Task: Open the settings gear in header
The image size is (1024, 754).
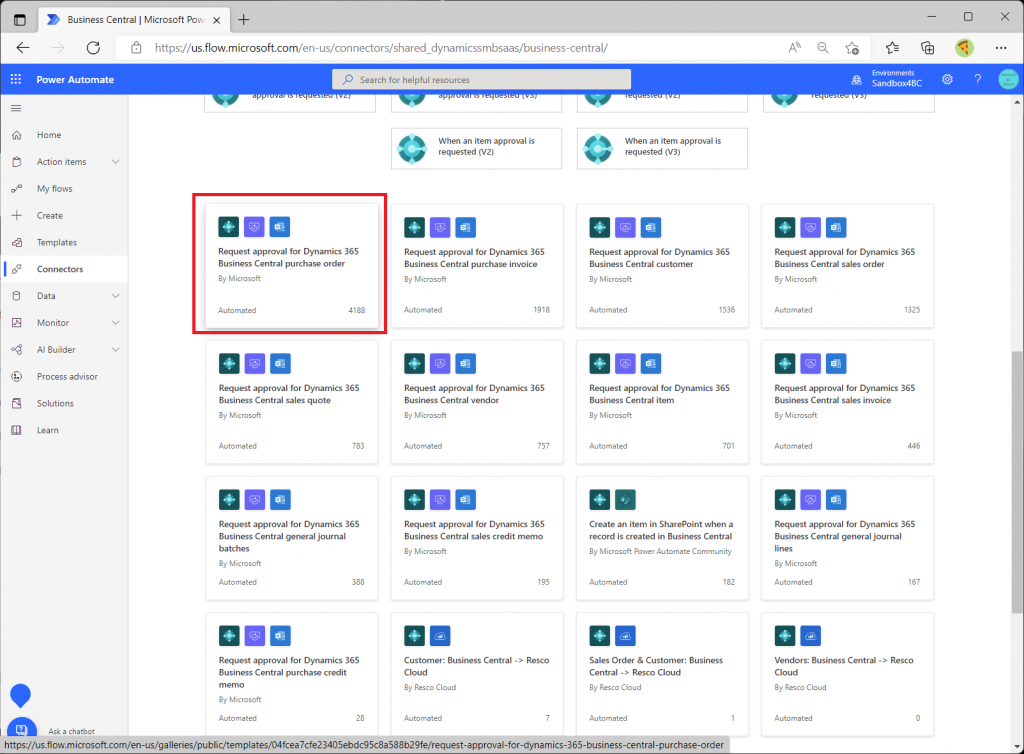Action: pyautogui.click(x=947, y=80)
